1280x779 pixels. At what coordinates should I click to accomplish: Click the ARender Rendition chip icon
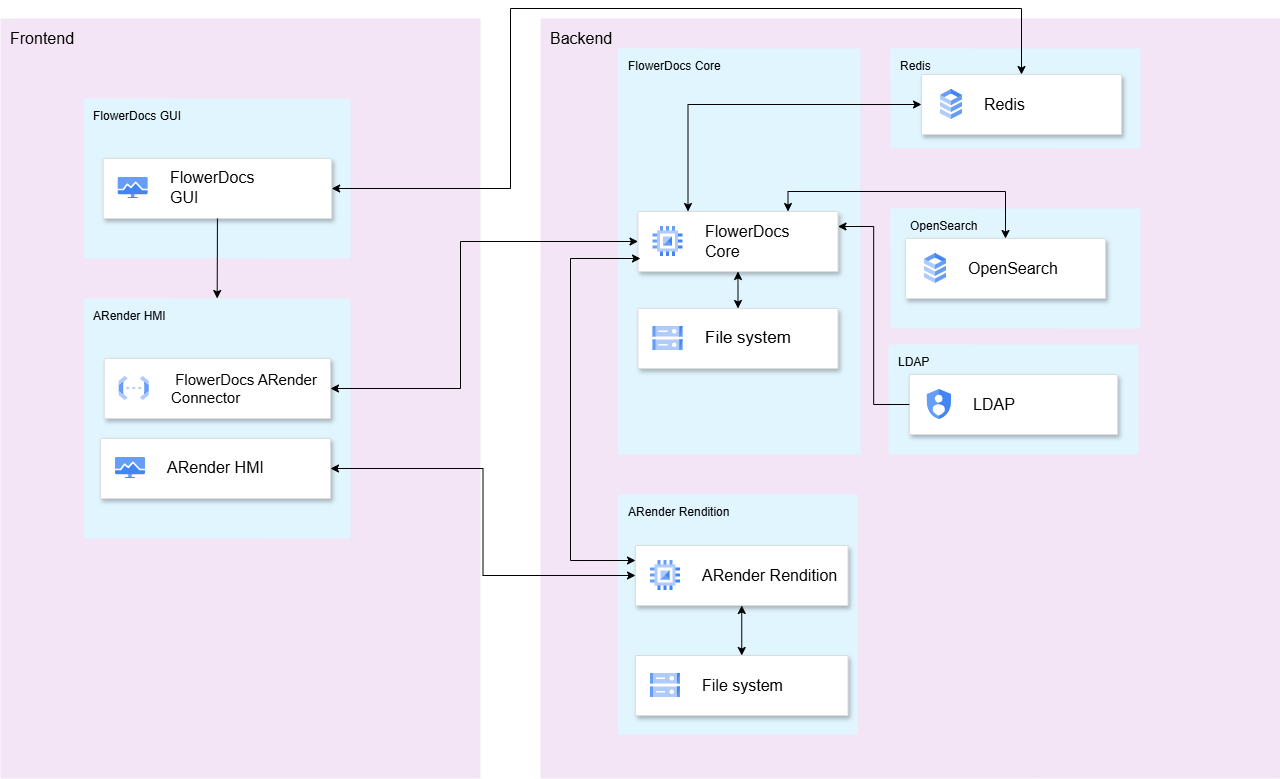664,575
